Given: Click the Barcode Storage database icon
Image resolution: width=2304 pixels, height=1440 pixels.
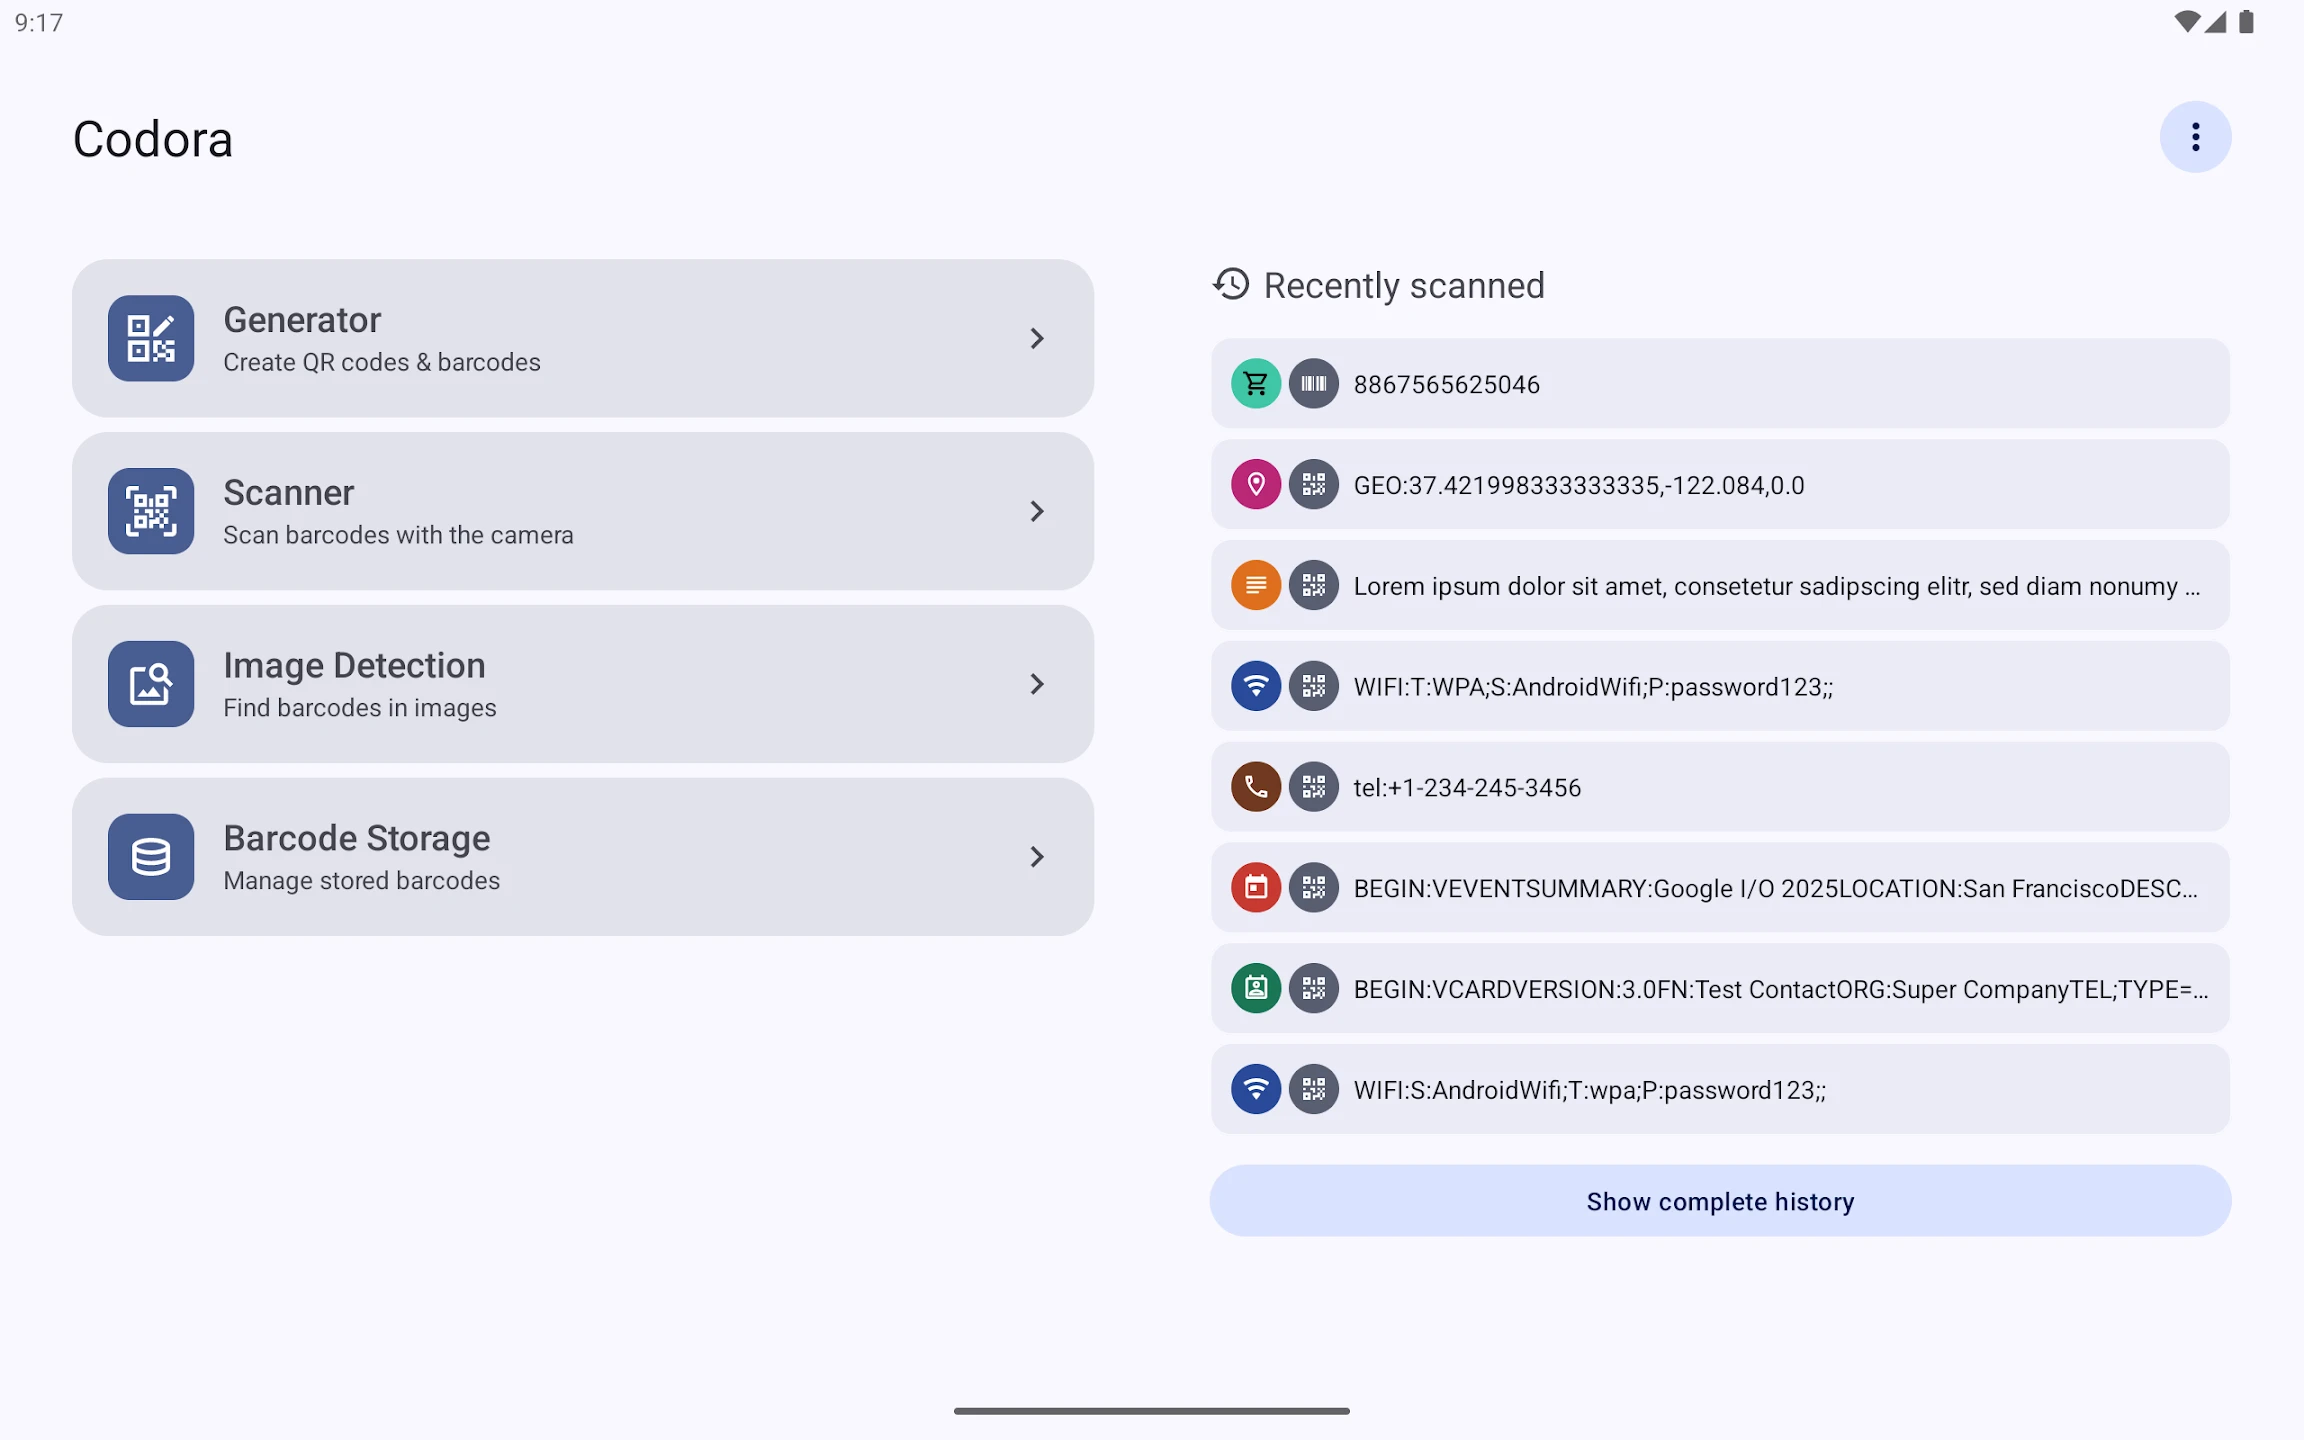Looking at the screenshot, I should [151, 857].
